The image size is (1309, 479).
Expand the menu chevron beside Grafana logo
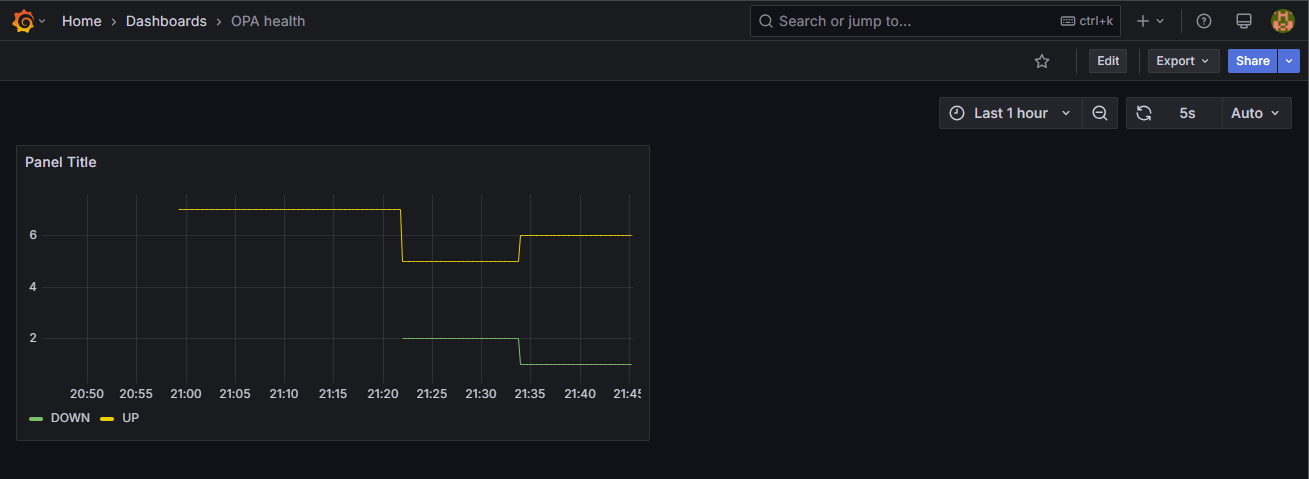tap(42, 21)
